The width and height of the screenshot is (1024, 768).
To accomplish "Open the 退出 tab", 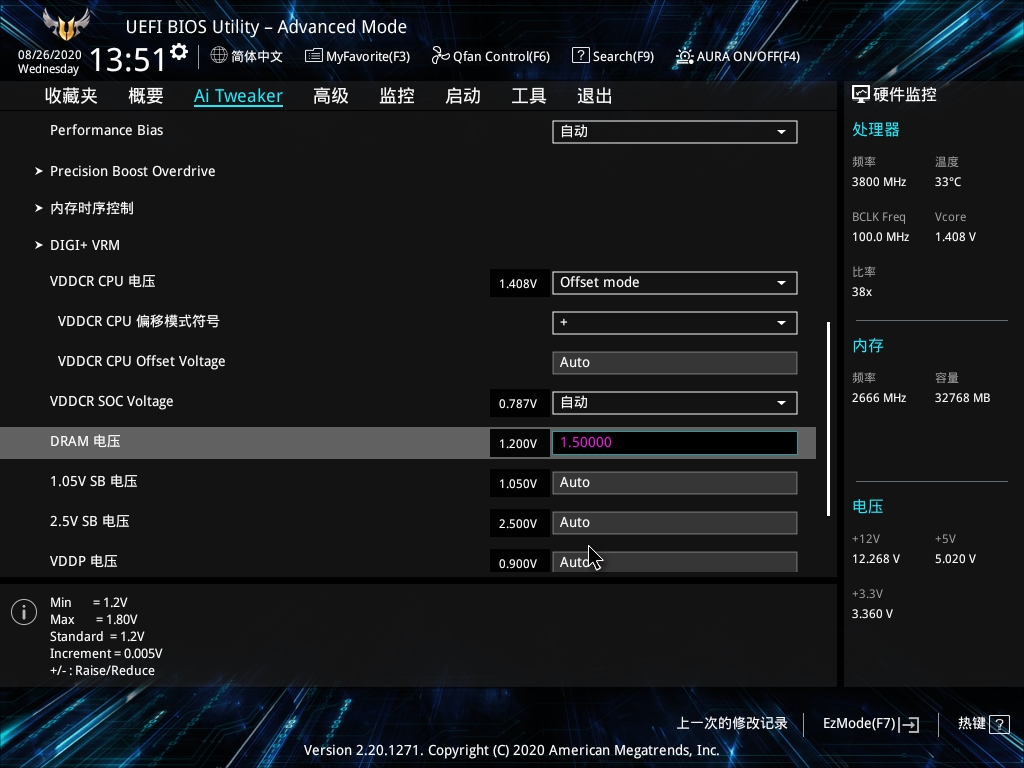I will click(594, 96).
